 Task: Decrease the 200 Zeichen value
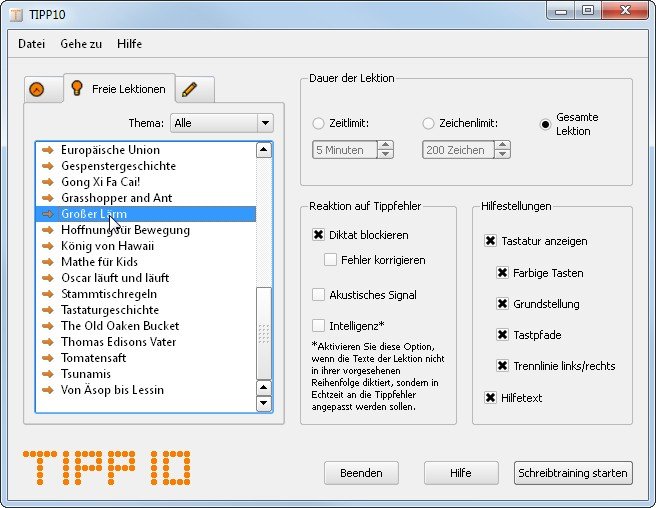pos(502,154)
